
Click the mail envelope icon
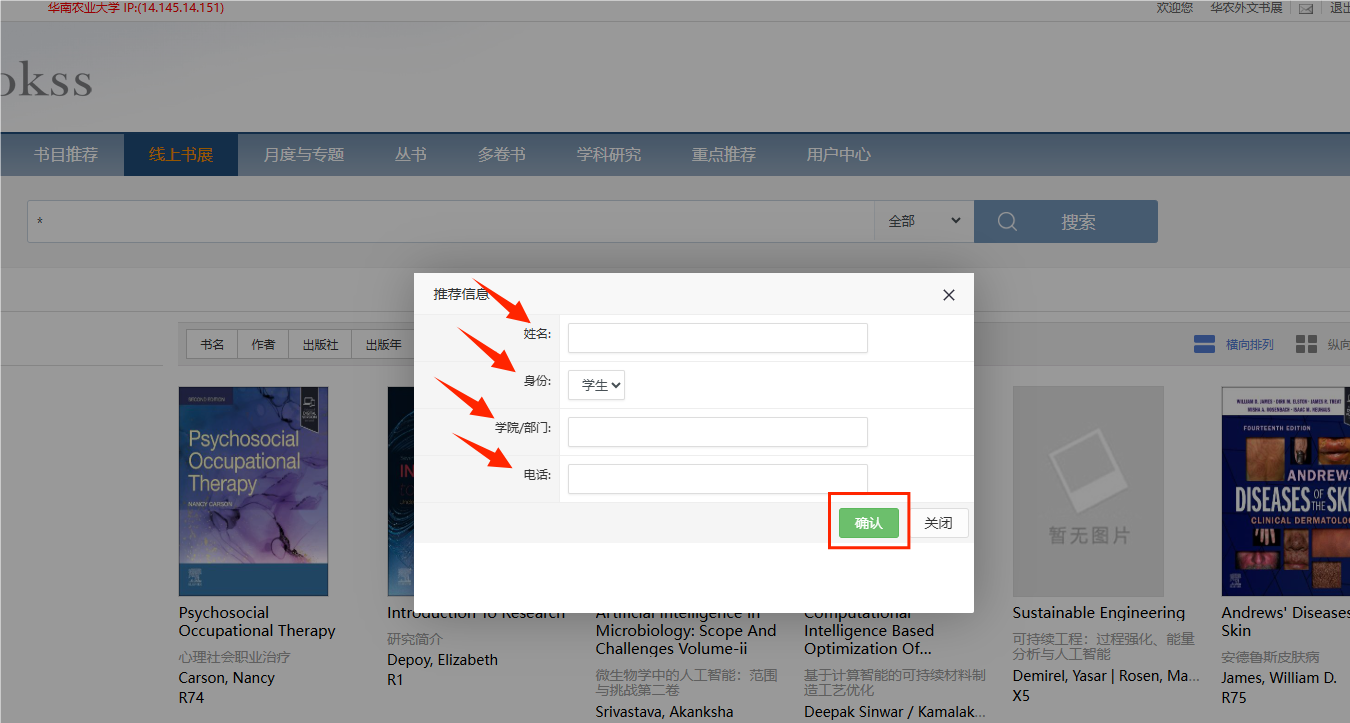(1306, 9)
